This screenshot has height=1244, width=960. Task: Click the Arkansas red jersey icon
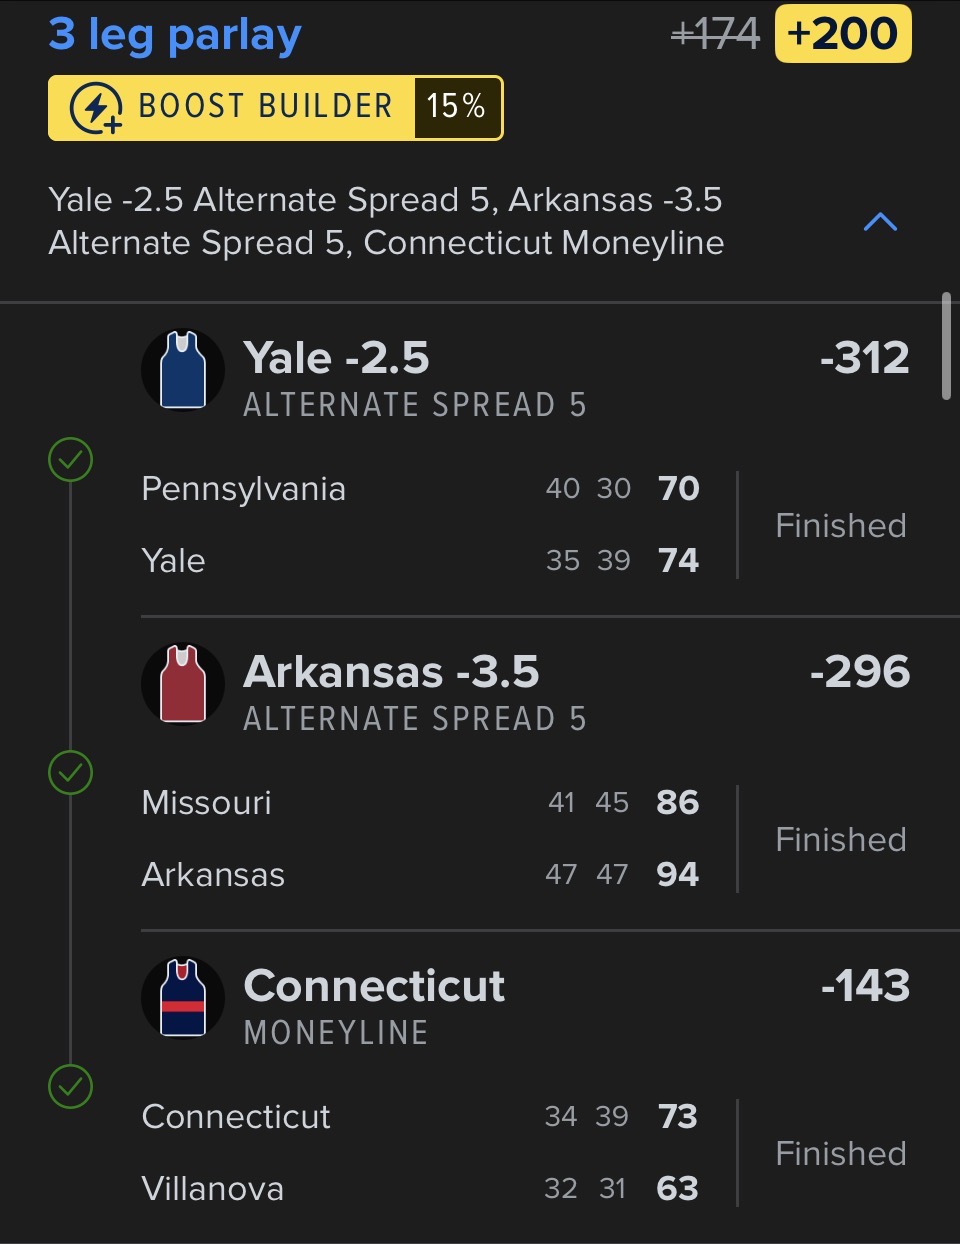tap(183, 684)
